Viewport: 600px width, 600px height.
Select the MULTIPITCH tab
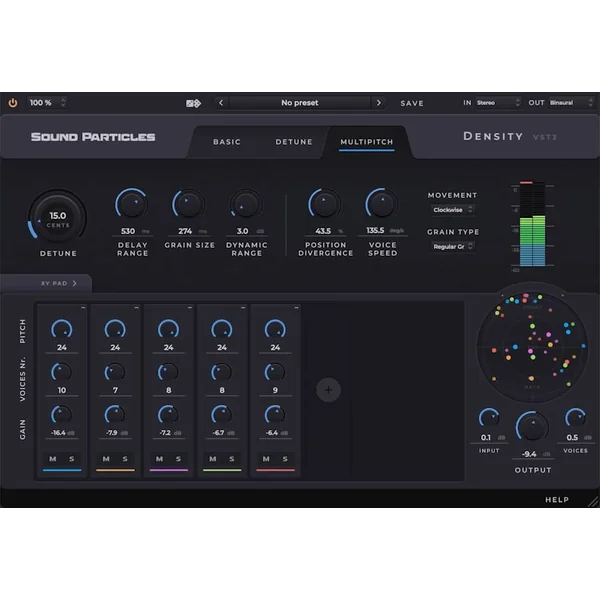[x=367, y=142]
